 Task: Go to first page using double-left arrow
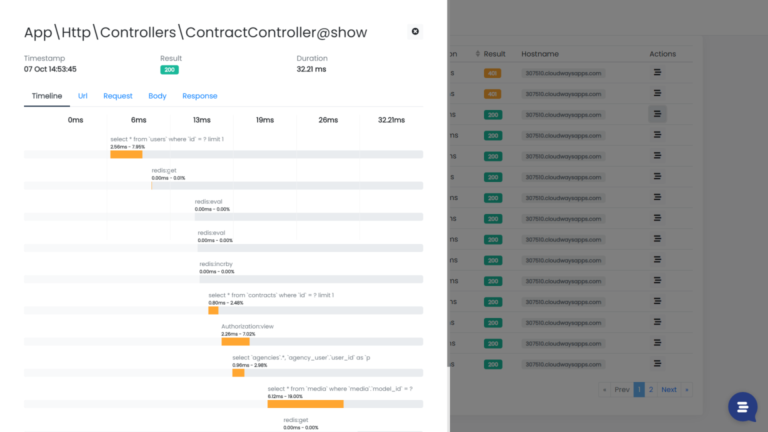point(604,390)
